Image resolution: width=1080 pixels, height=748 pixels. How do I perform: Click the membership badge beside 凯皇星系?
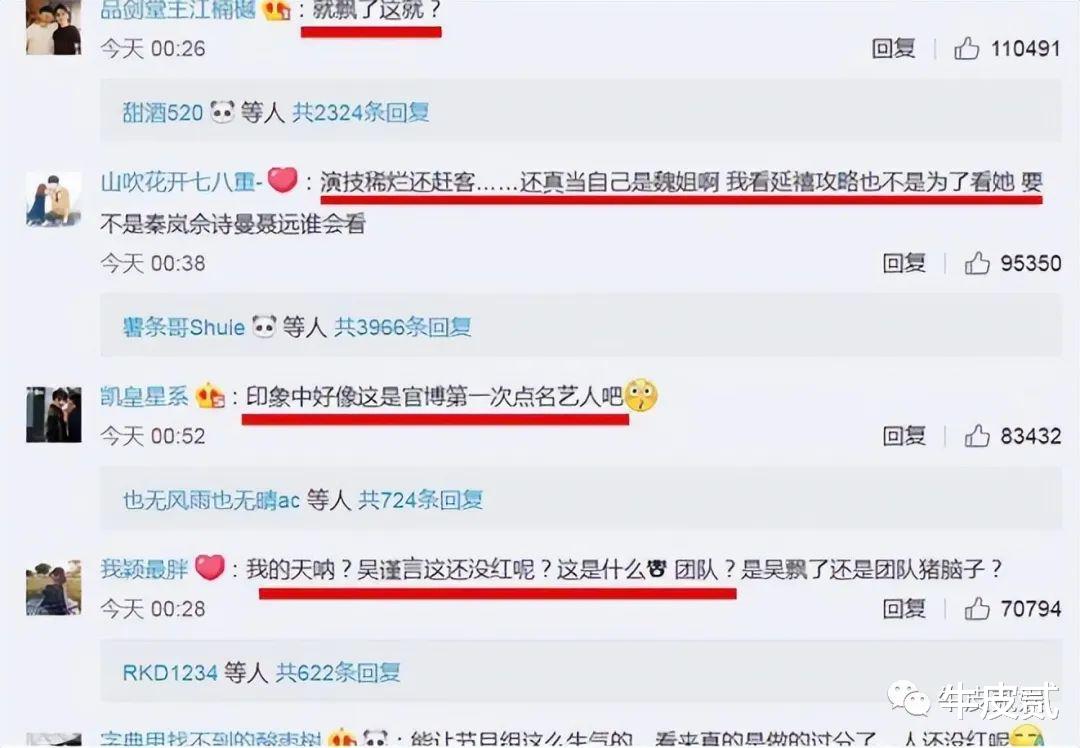coord(210,396)
